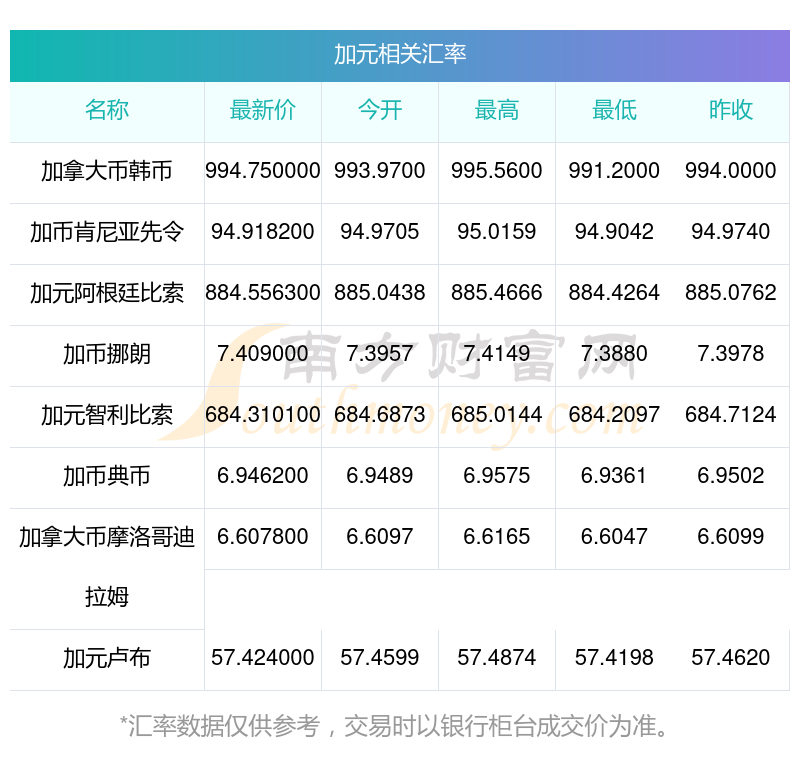
Task: Click previous close 57.4620
Action: tap(731, 658)
